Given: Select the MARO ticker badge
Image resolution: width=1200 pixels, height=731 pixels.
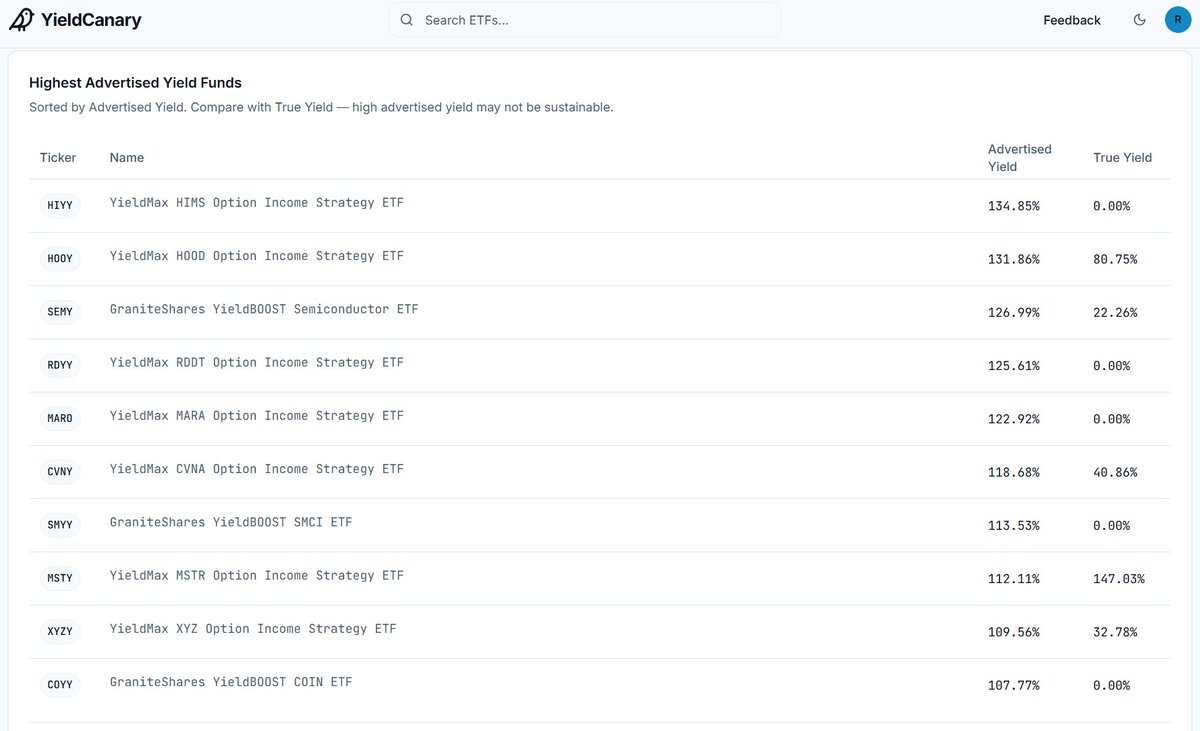Looking at the screenshot, I should [x=60, y=419].
